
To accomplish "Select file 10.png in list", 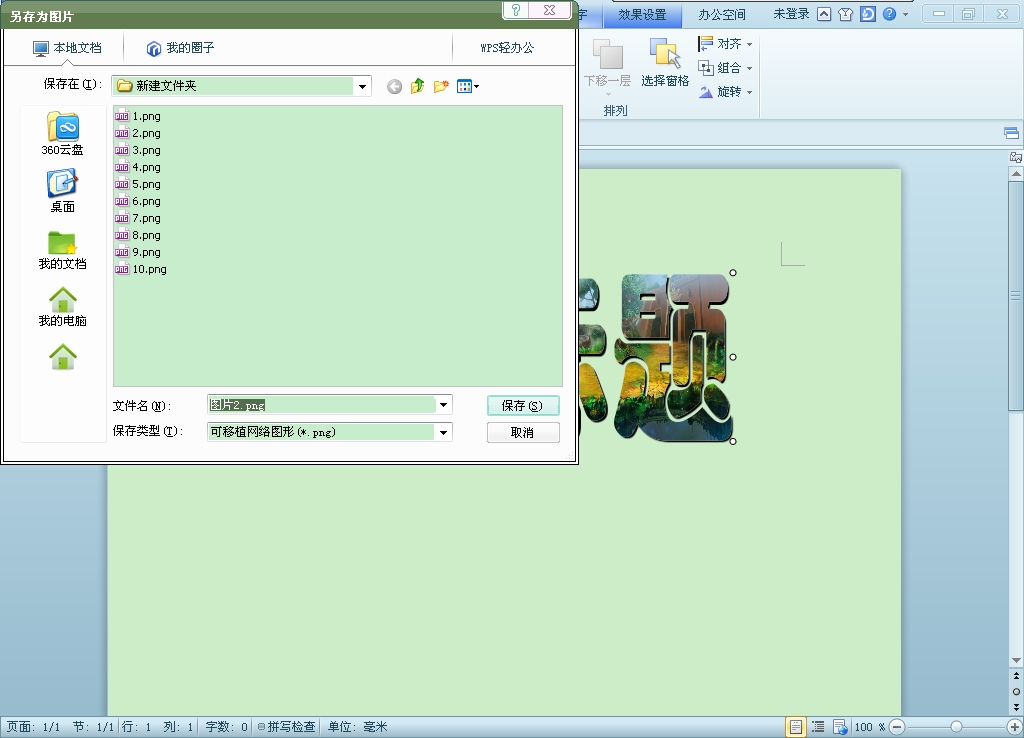I will pos(141,269).
